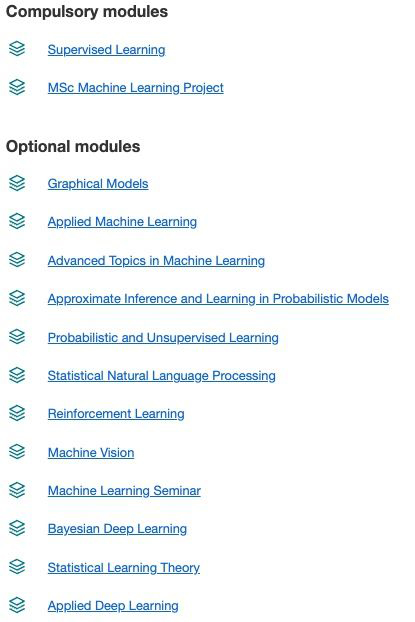Click the stack icon beside Reinforcement Learning
The width and height of the screenshot is (415, 622).
(17, 413)
